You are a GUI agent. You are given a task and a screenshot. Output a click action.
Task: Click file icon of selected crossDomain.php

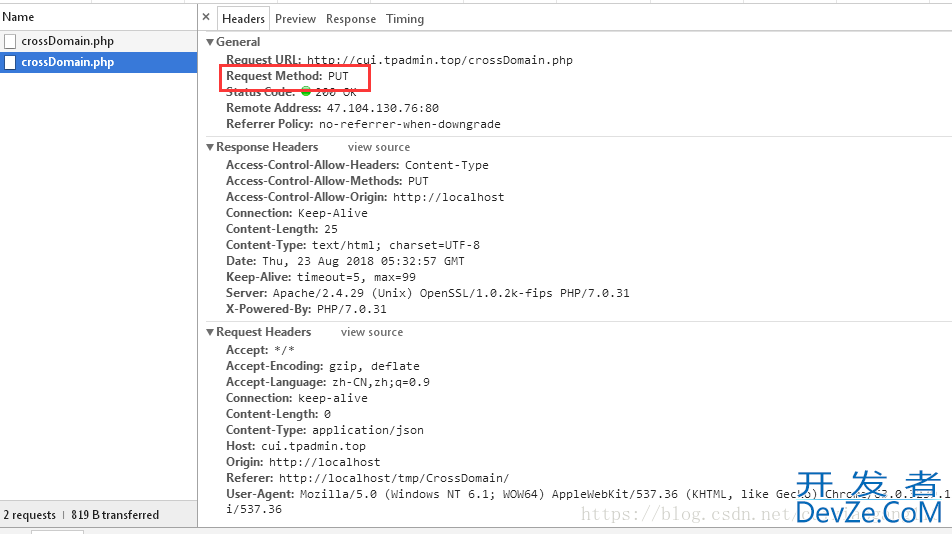tap(10, 62)
